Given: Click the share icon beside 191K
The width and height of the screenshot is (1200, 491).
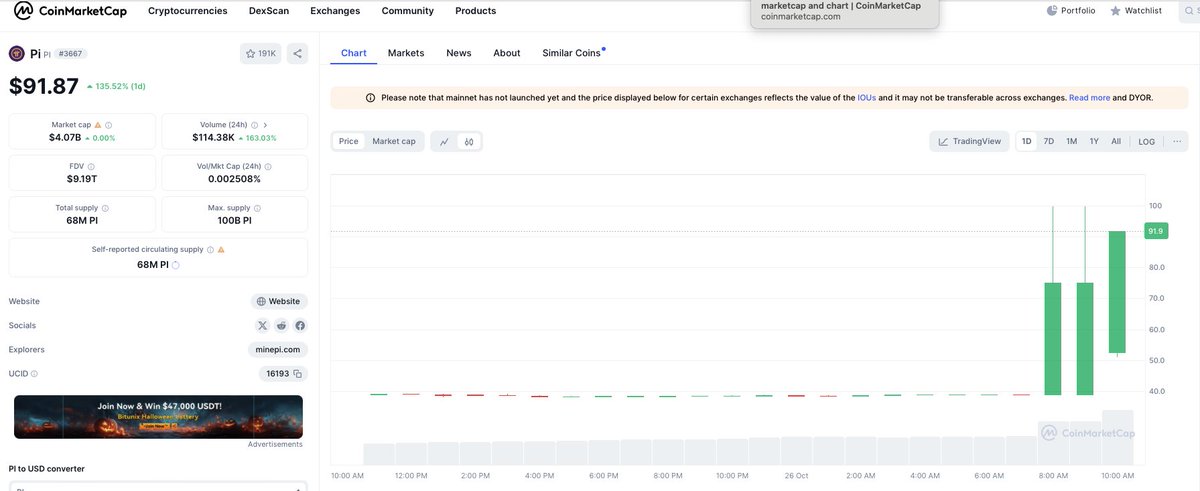Looking at the screenshot, I should click(298, 53).
